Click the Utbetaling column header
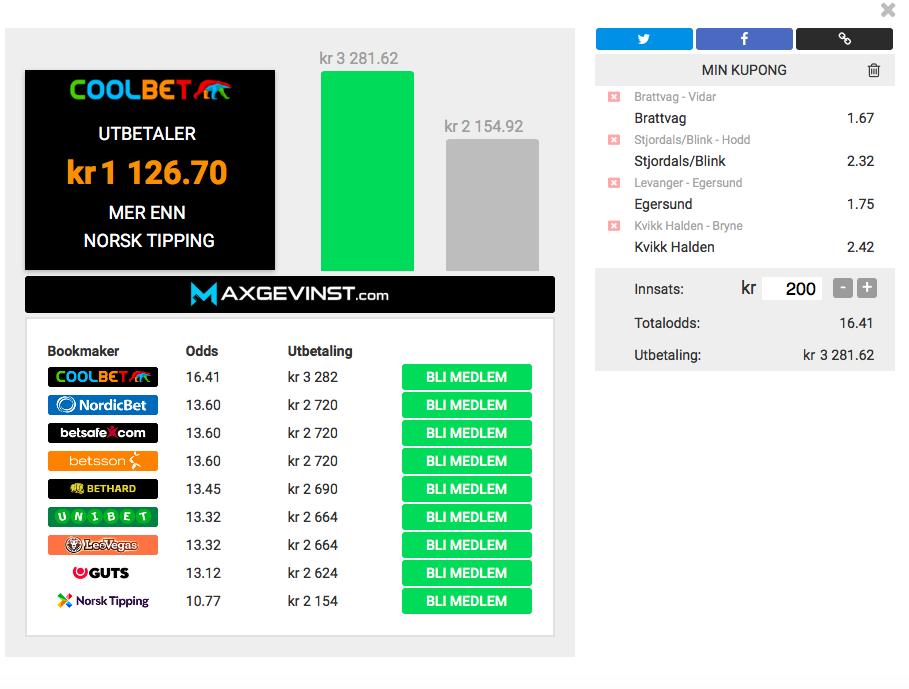This screenshot has height=689, width=909. point(320,351)
